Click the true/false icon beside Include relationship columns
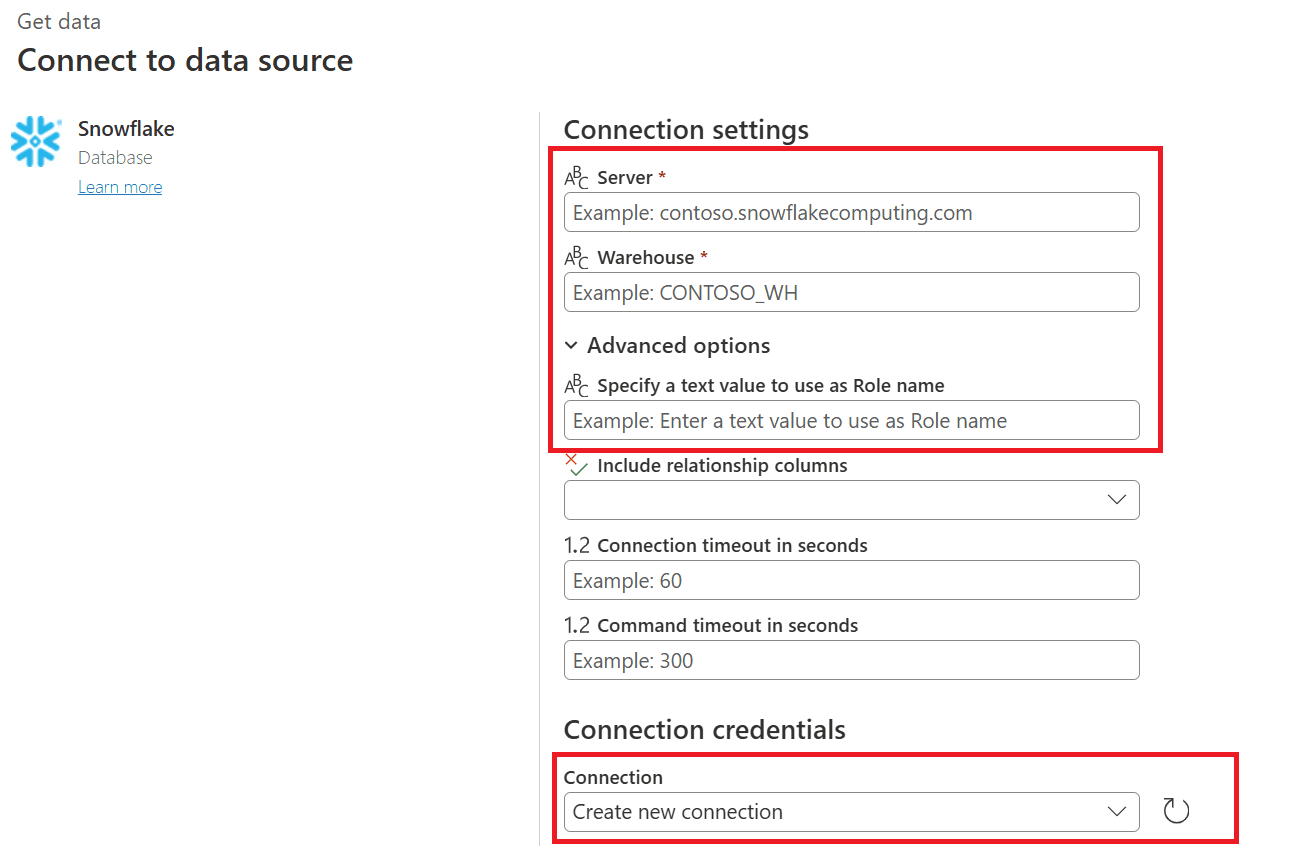The image size is (1298, 846). (577, 465)
